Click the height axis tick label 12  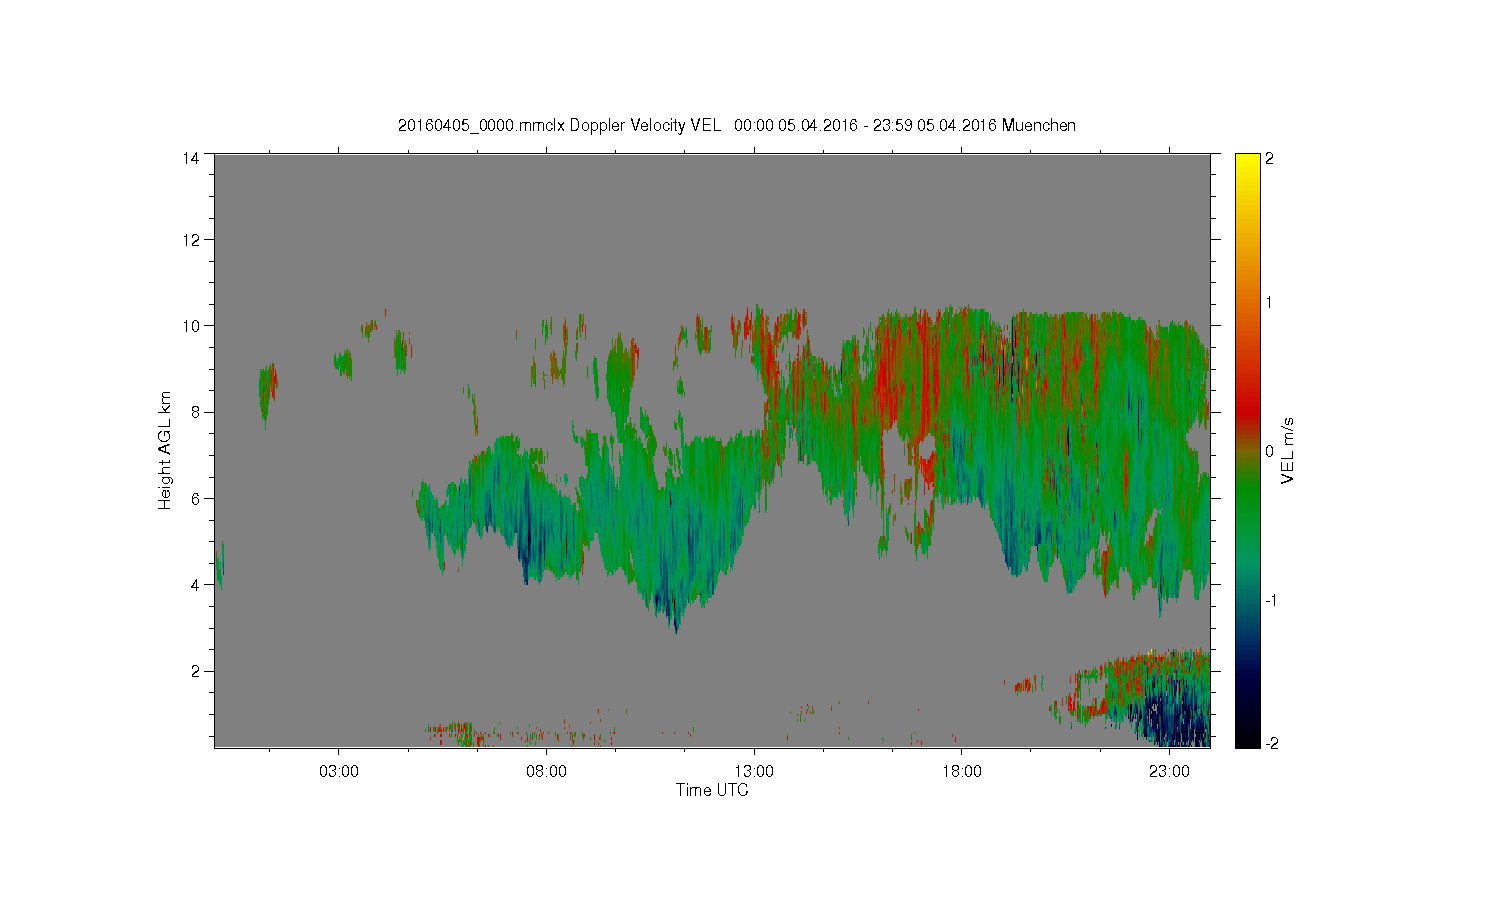tap(190, 239)
